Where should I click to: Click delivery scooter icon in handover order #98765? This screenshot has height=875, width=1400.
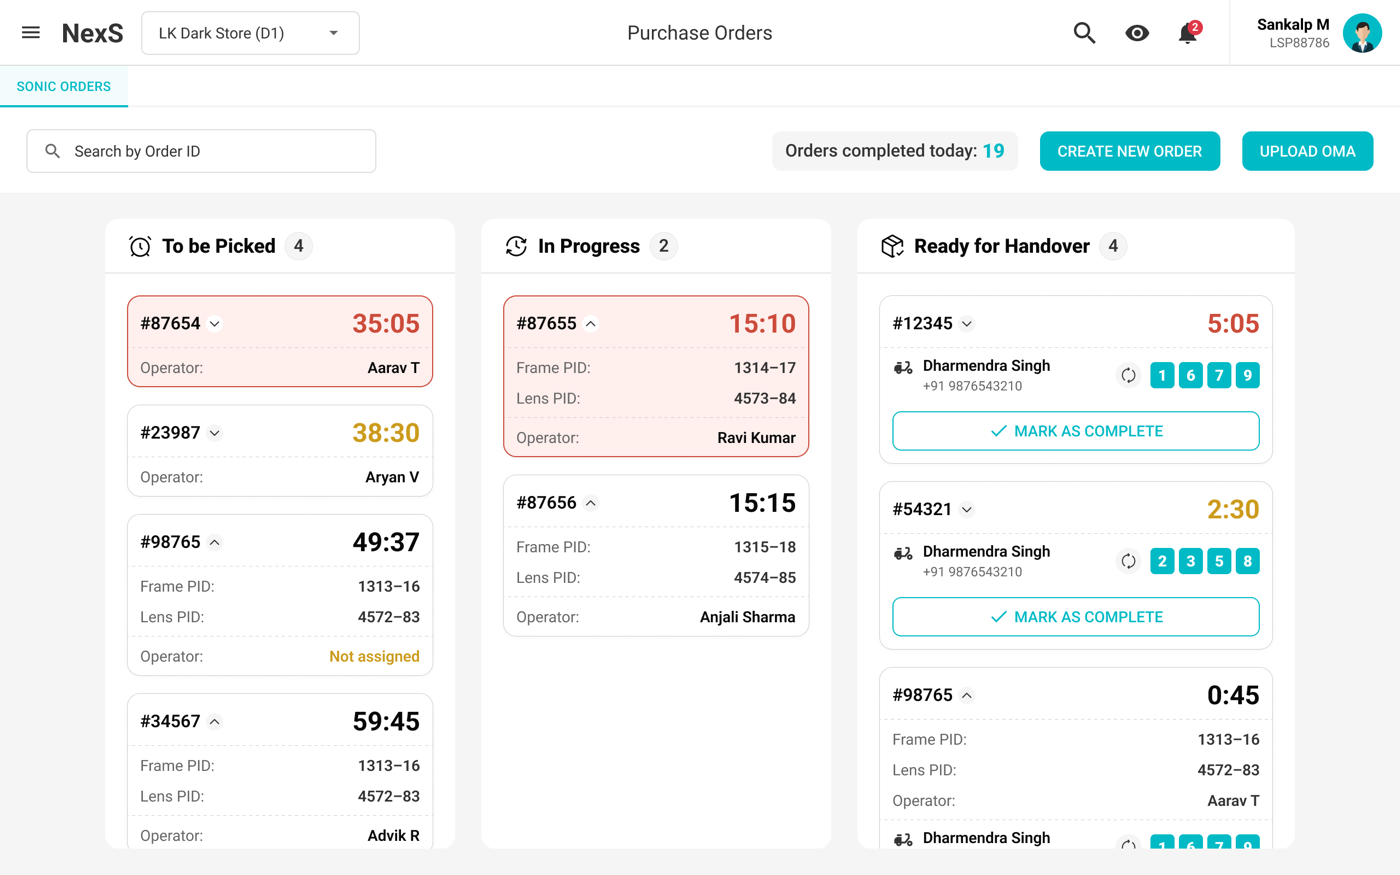coord(903,840)
